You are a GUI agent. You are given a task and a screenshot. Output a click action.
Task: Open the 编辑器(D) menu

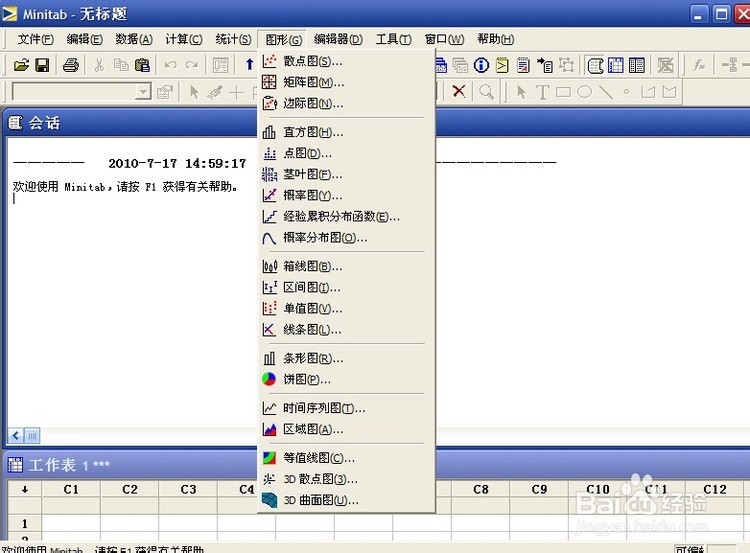pos(338,39)
